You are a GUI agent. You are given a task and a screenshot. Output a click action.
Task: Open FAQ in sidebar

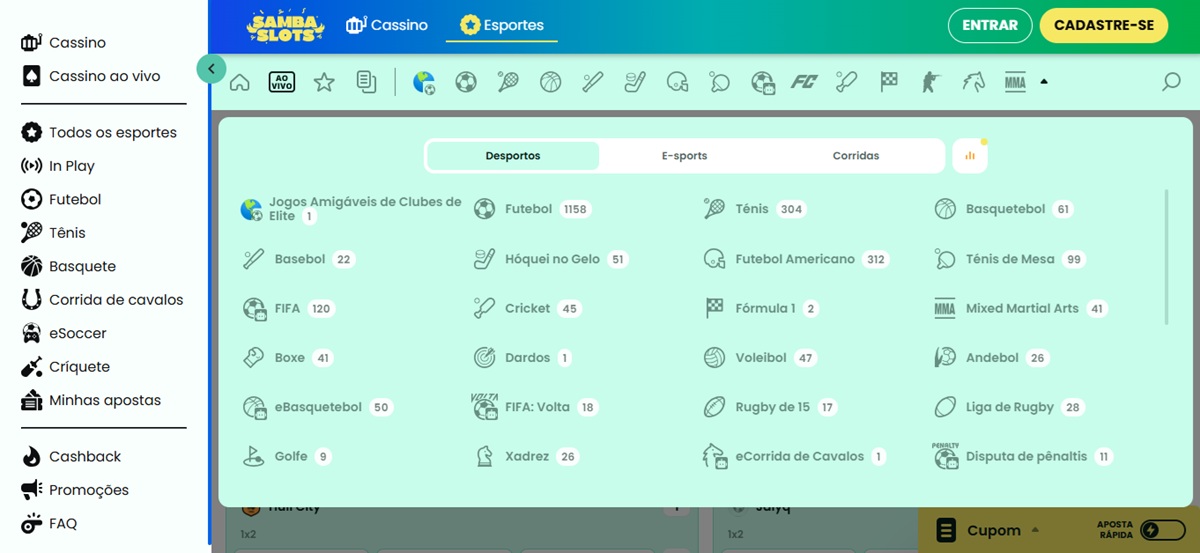(x=48, y=523)
